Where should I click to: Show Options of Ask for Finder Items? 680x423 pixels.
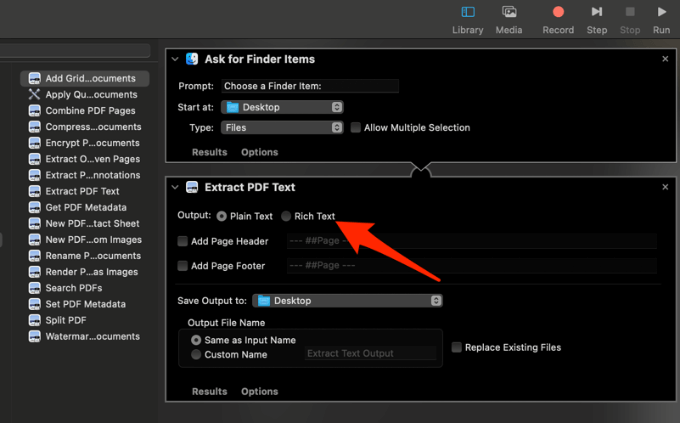pos(259,152)
